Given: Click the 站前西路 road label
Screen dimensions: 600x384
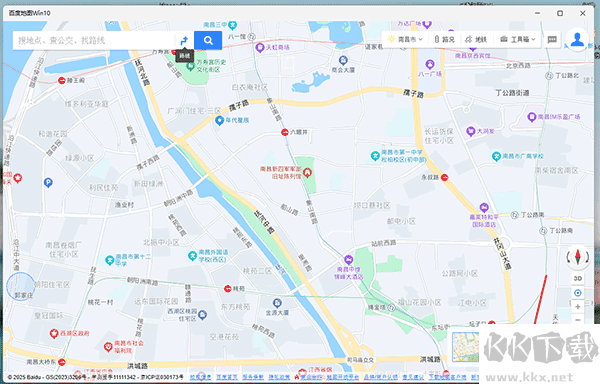Looking at the screenshot, I should (384, 243).
